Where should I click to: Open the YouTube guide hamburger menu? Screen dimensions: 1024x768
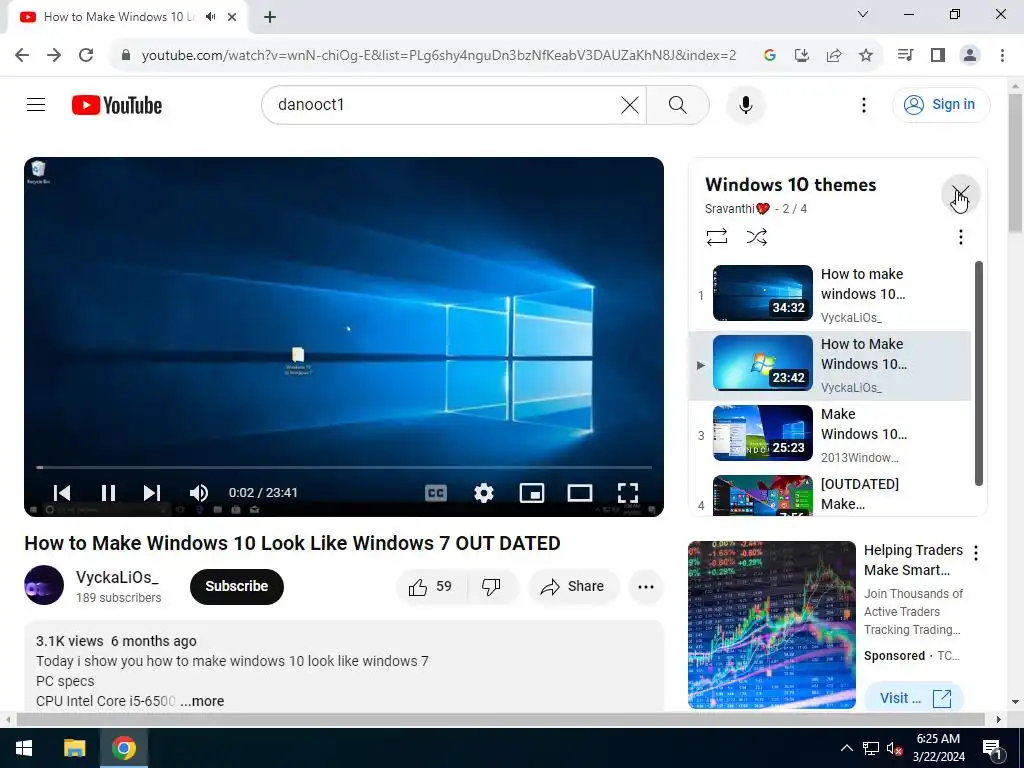tap(36, 104)
